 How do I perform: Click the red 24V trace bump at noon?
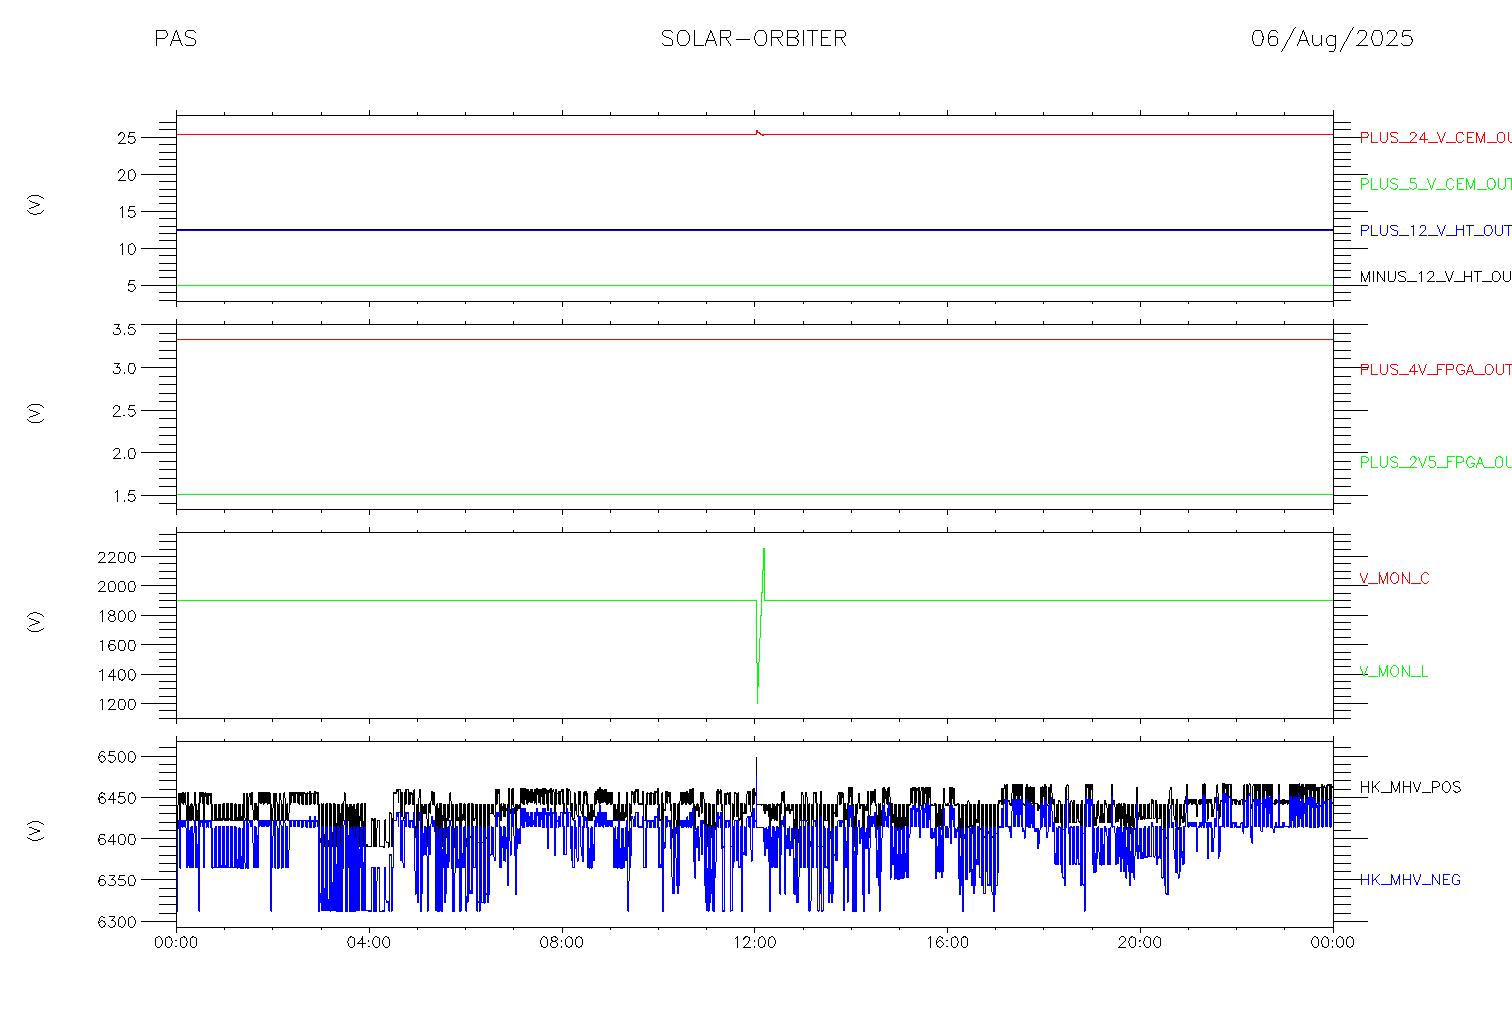coord(759,132)
